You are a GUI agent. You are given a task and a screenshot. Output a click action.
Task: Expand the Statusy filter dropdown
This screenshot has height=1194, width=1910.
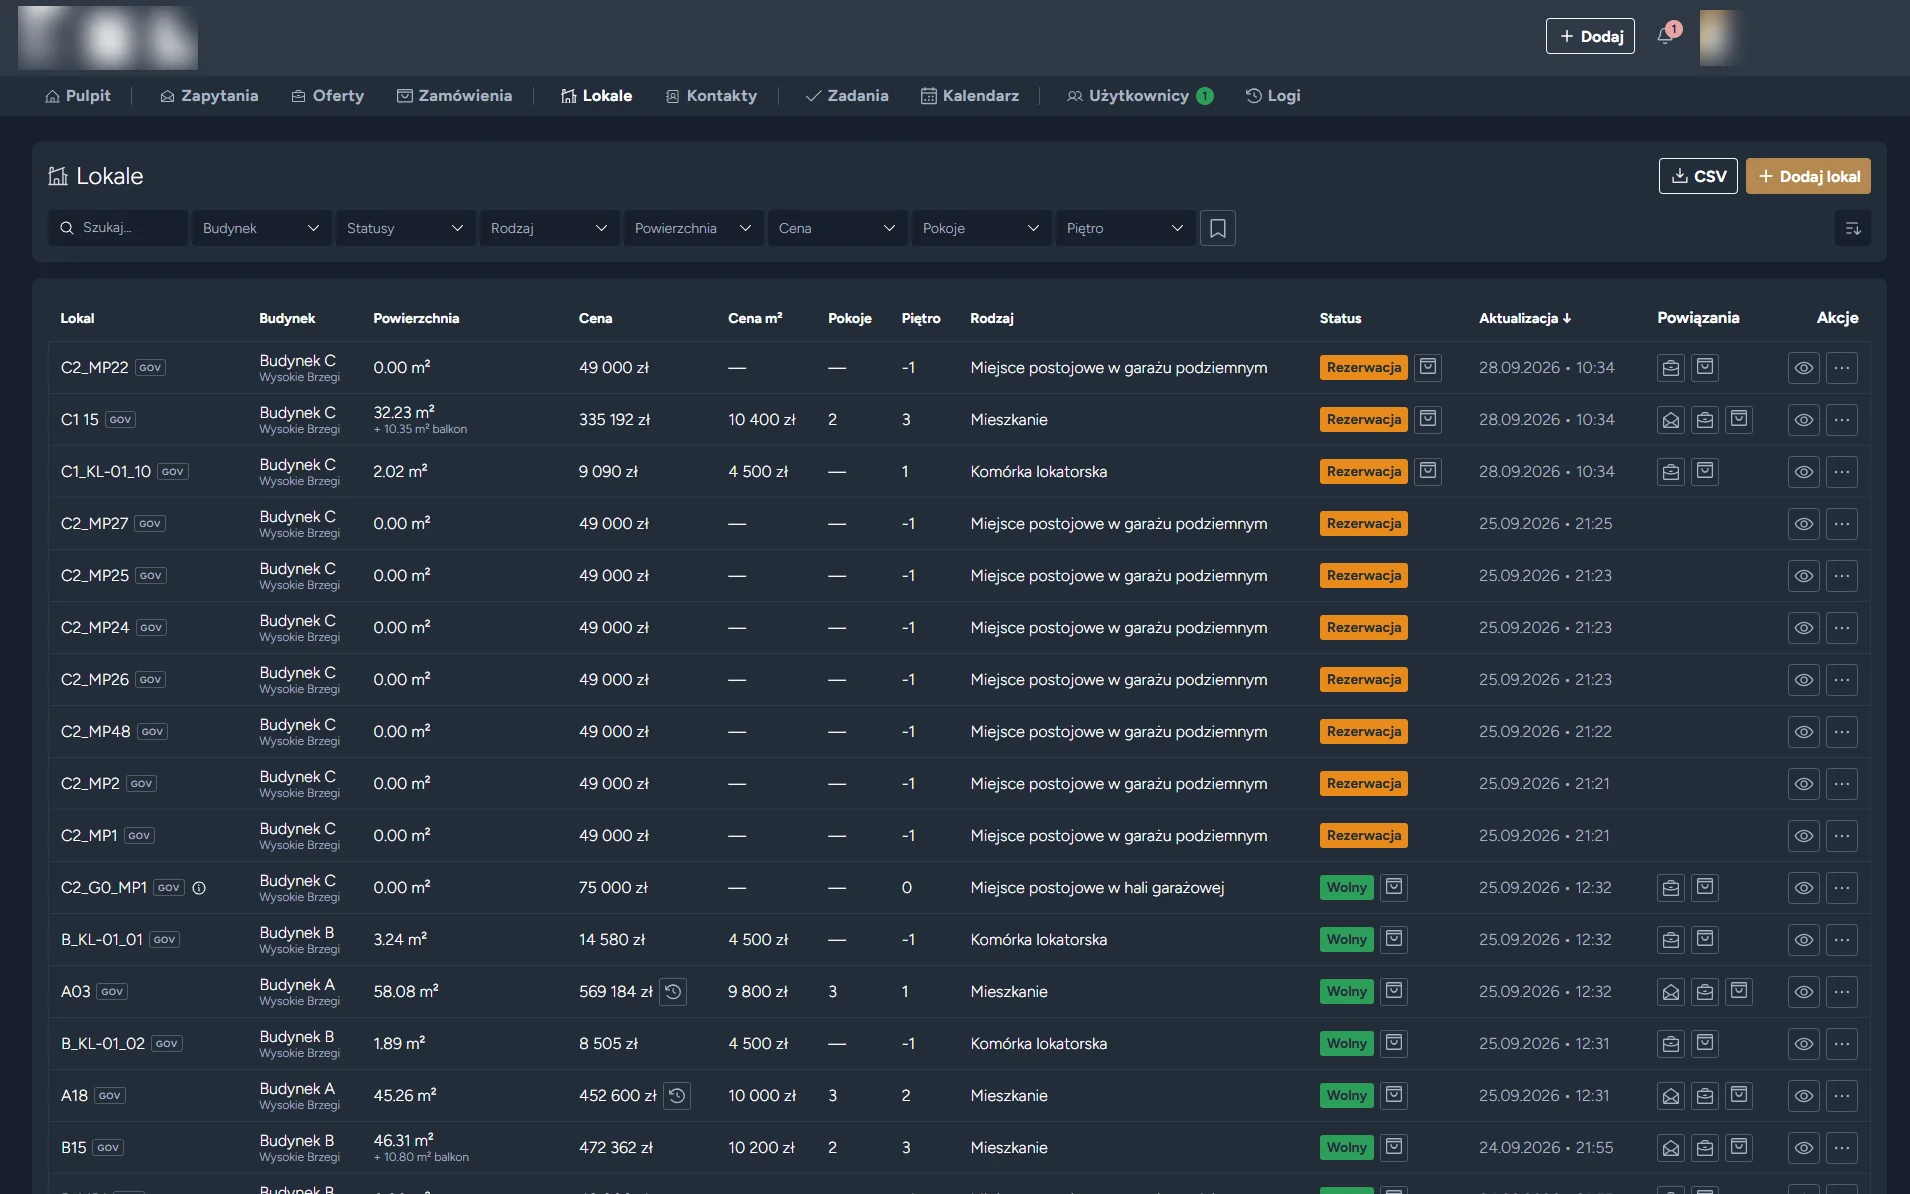click(405, 228)
